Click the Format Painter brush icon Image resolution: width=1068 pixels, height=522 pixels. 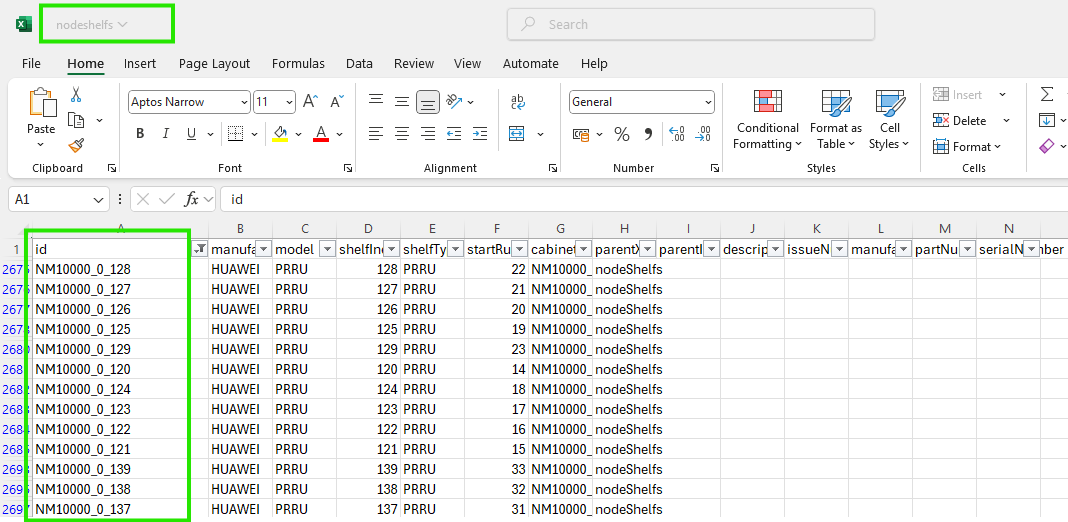click(x=76, y=146)
